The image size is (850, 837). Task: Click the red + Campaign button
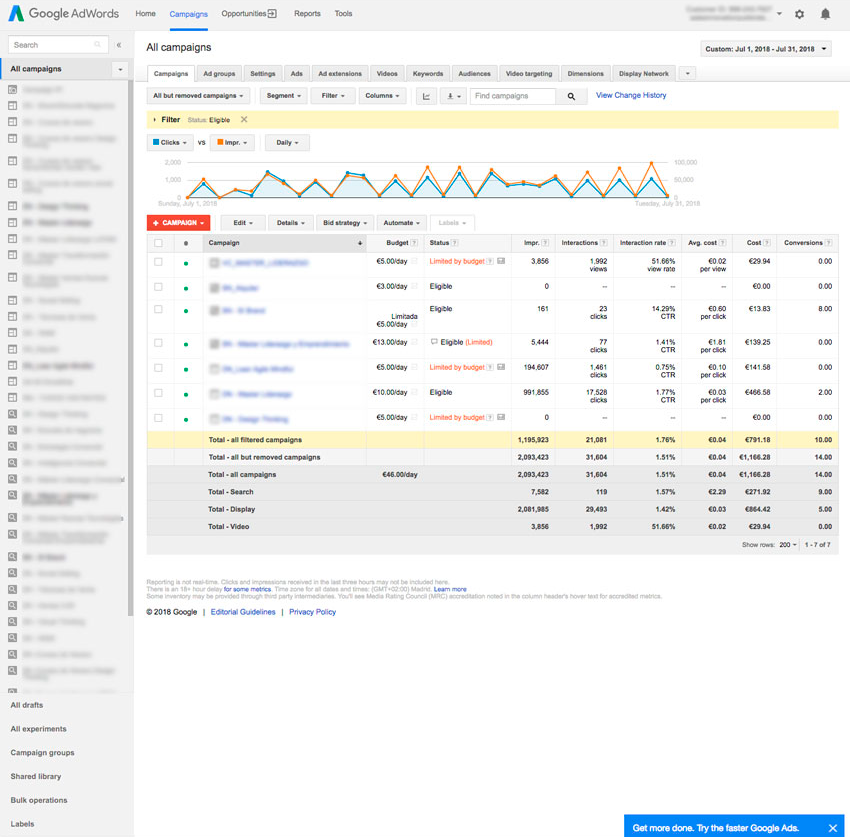tap(178, 223)
